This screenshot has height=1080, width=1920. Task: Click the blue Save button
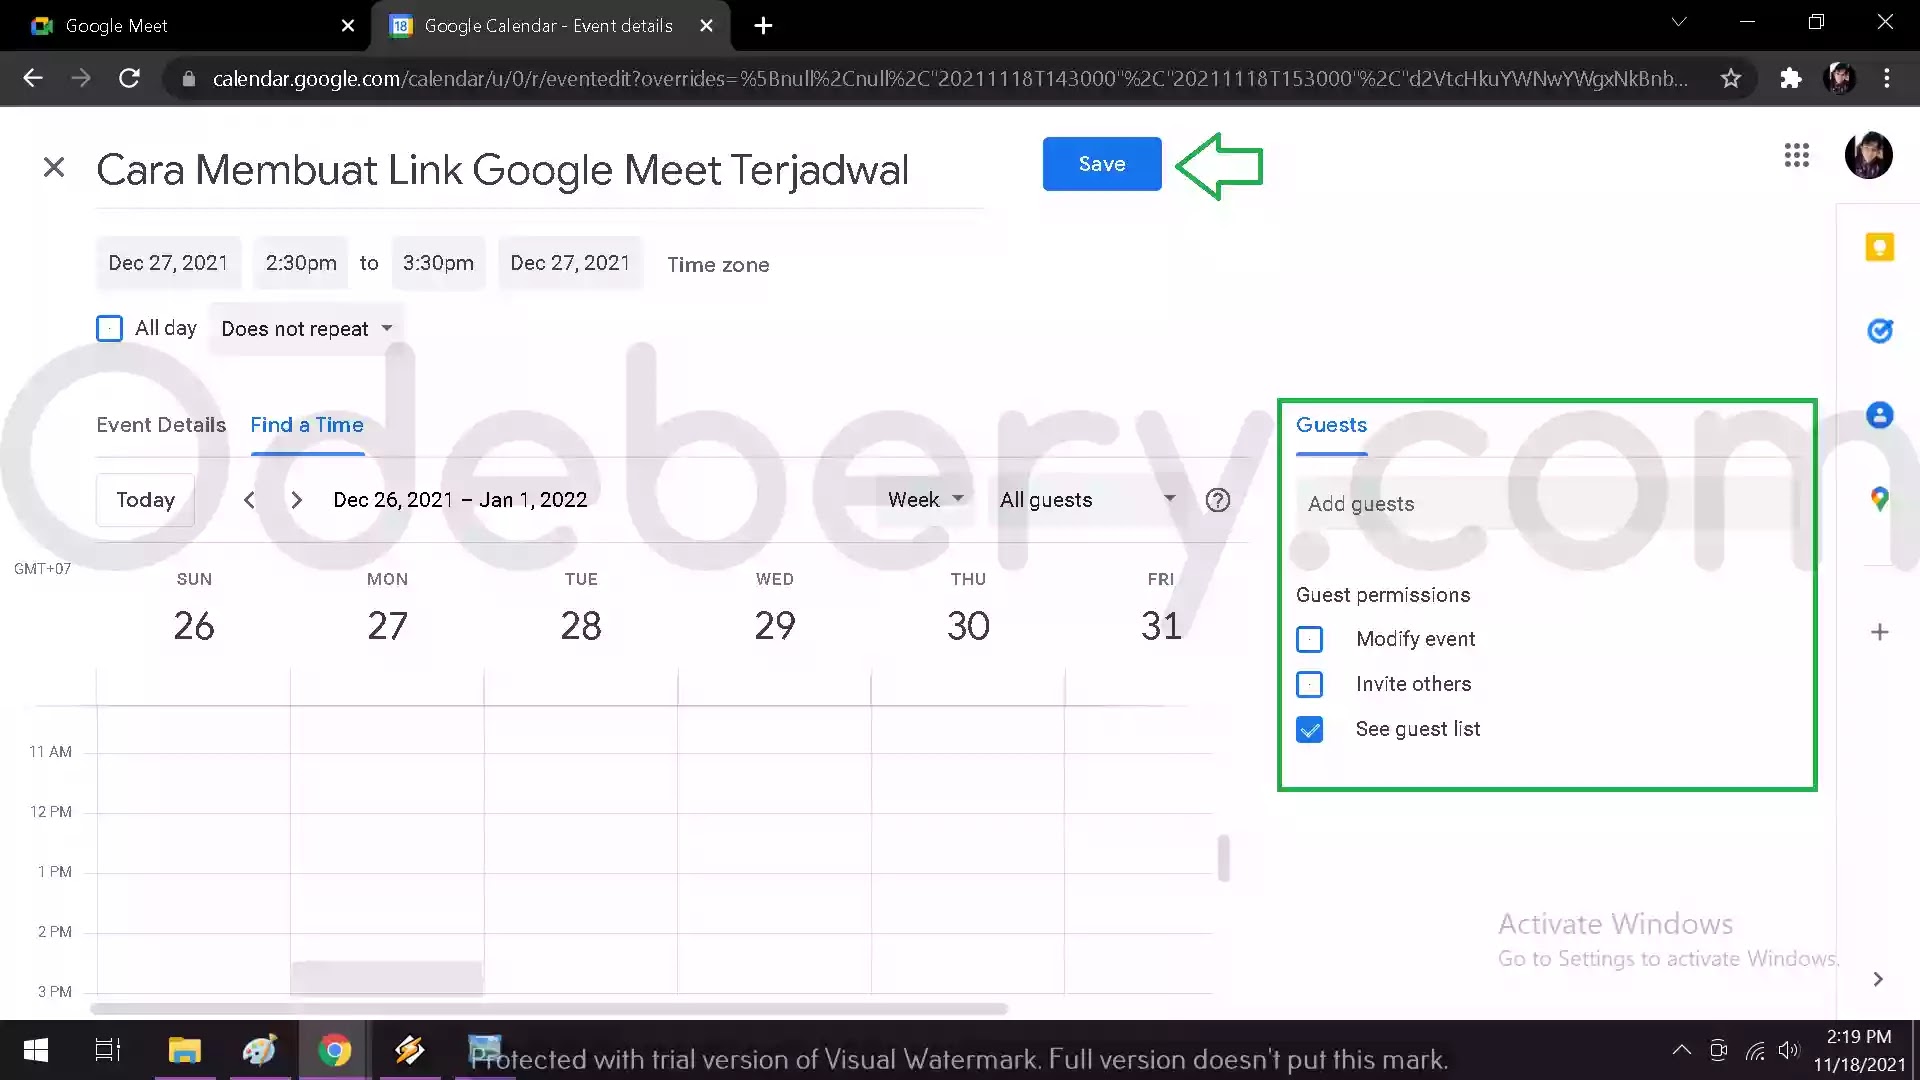pyautogui.click(x=1101, y=164)
